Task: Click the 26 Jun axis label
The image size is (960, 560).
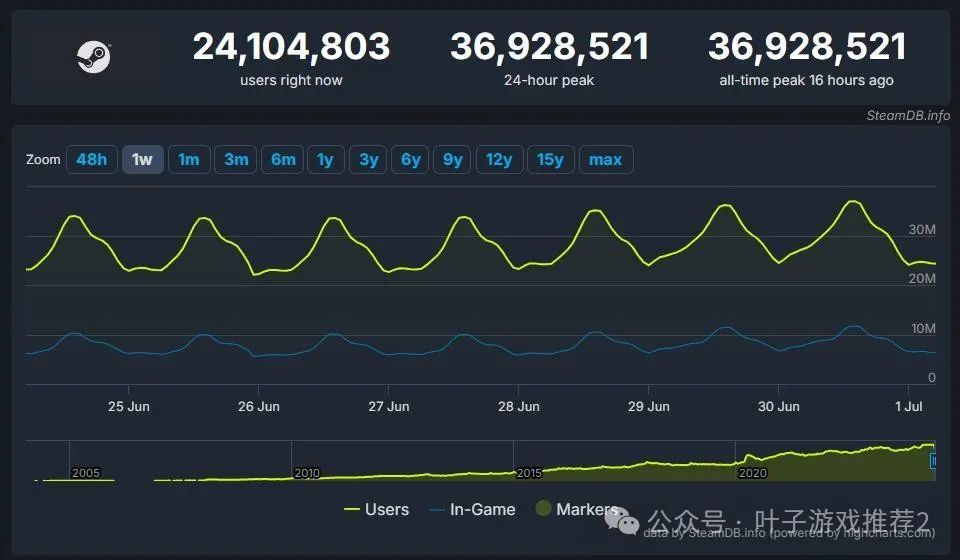Action: pos(258,406)
